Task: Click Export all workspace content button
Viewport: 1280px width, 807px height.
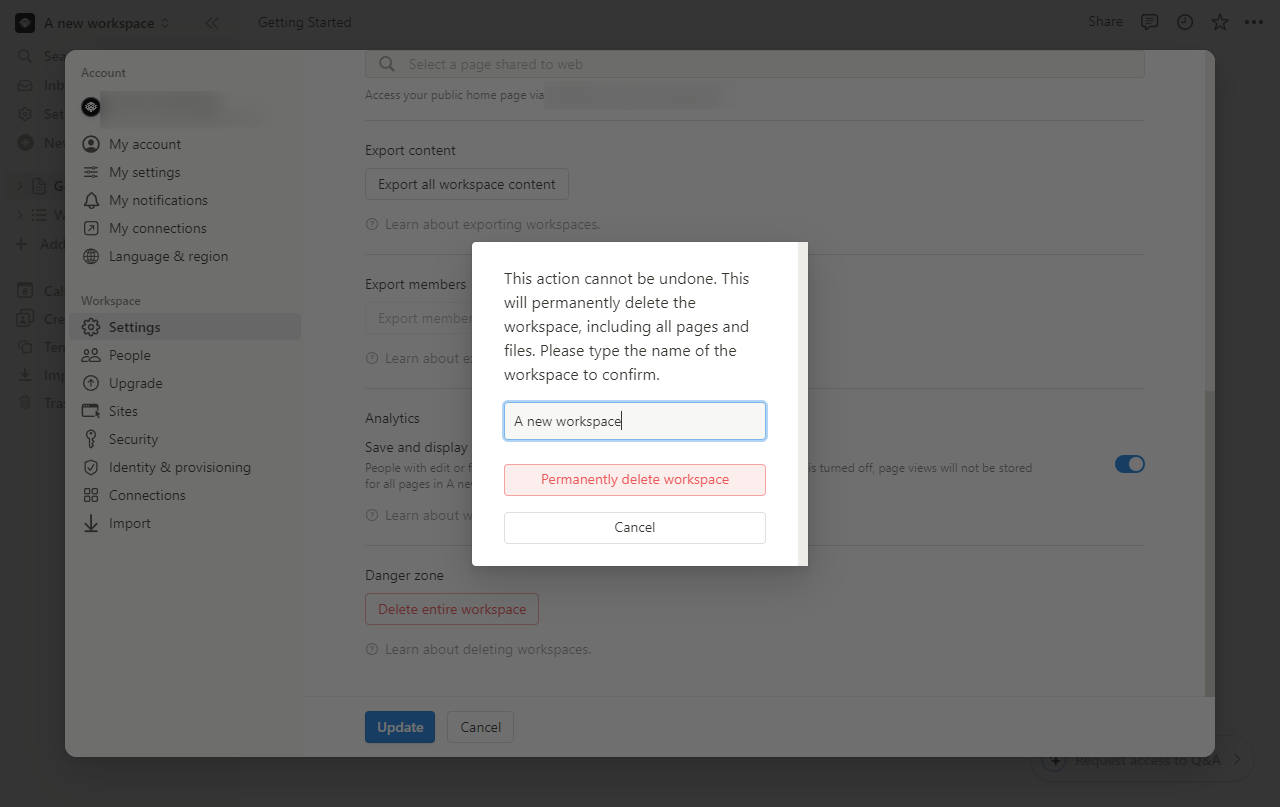Action: pos(467,184)
